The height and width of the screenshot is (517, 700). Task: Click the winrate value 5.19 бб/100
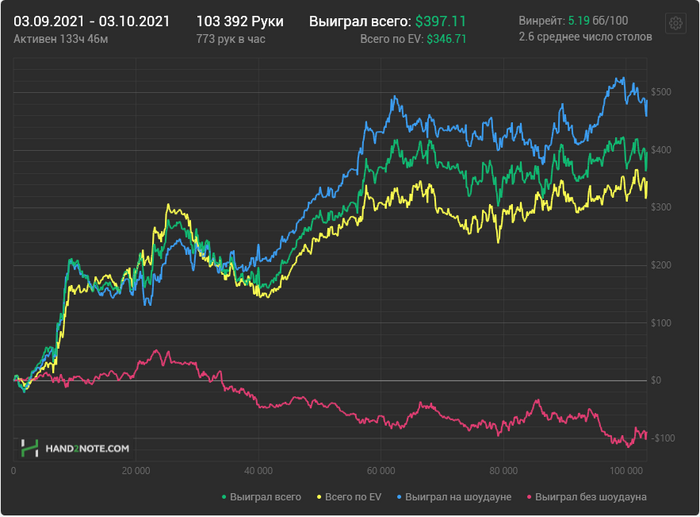click(598, 21)
